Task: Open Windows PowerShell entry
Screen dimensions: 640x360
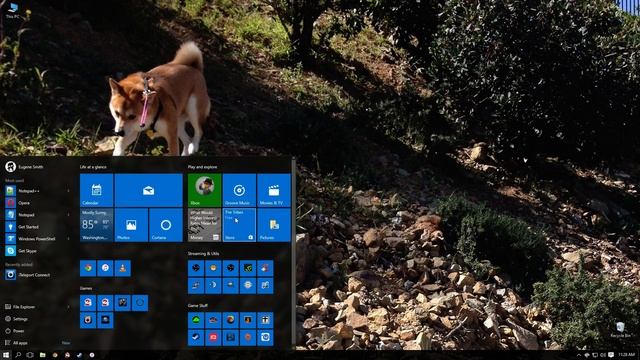Action: pos(37,239)
